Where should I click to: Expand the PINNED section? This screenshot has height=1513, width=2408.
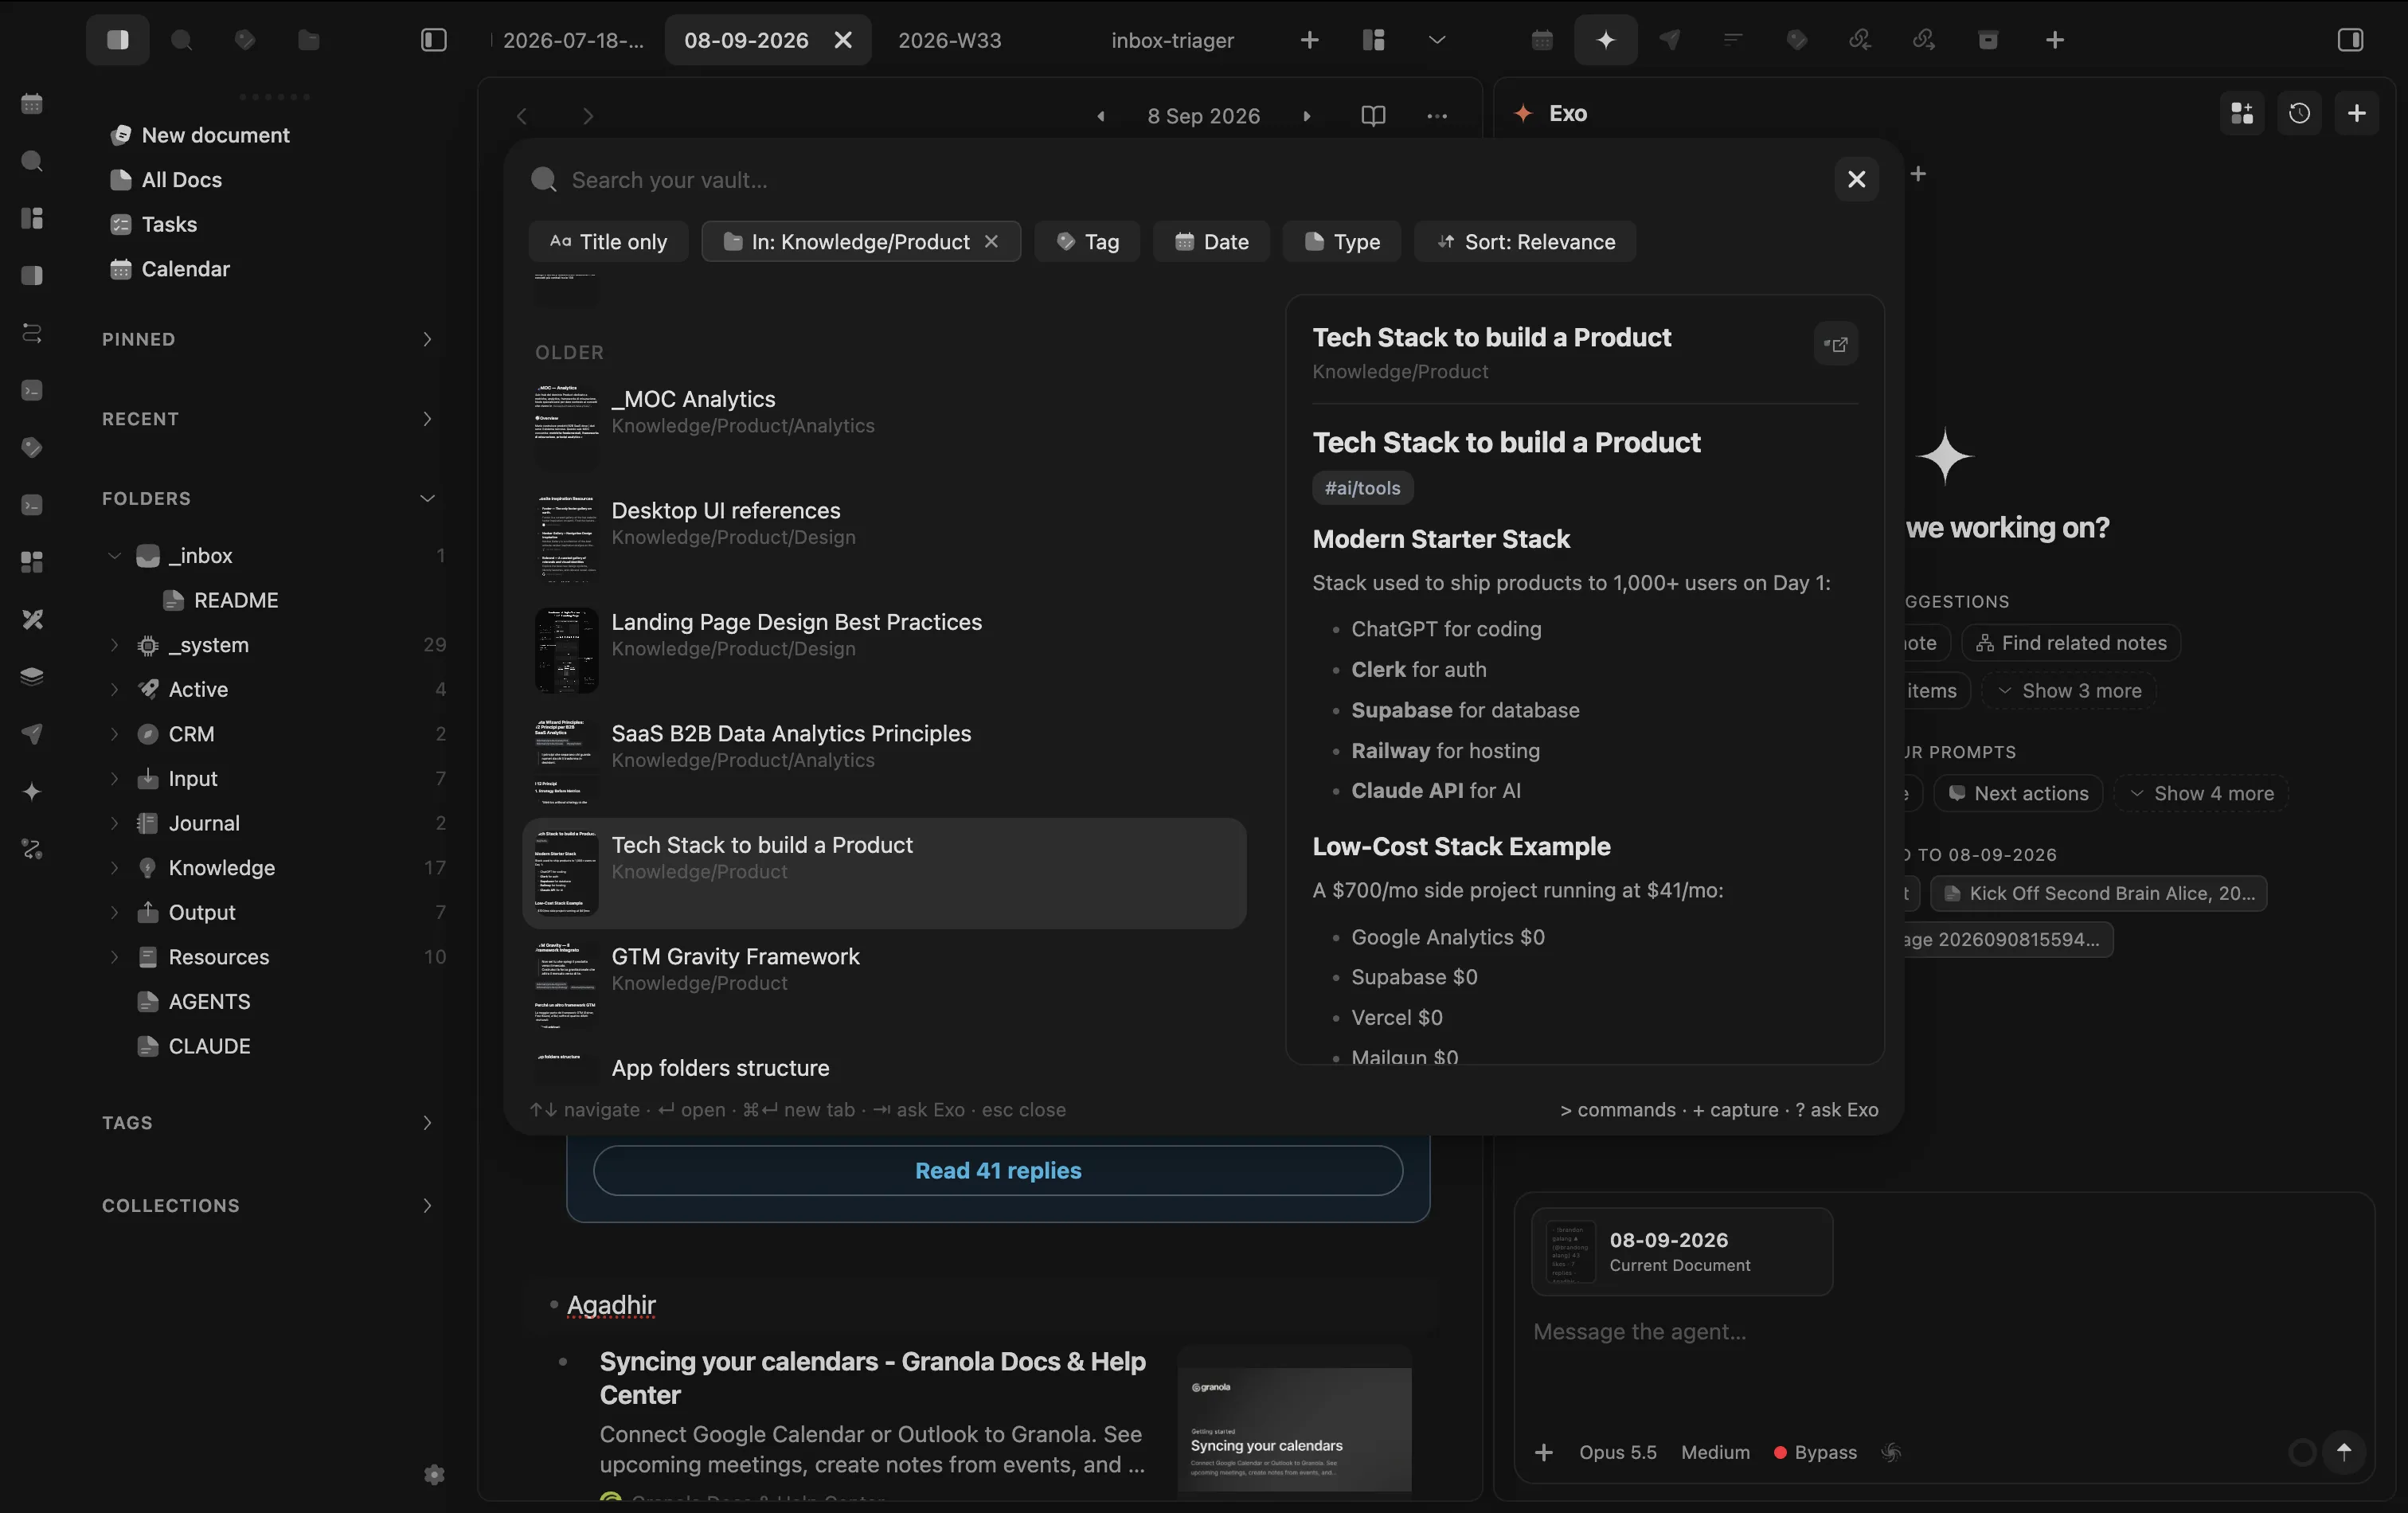click(x=427, y=339)
